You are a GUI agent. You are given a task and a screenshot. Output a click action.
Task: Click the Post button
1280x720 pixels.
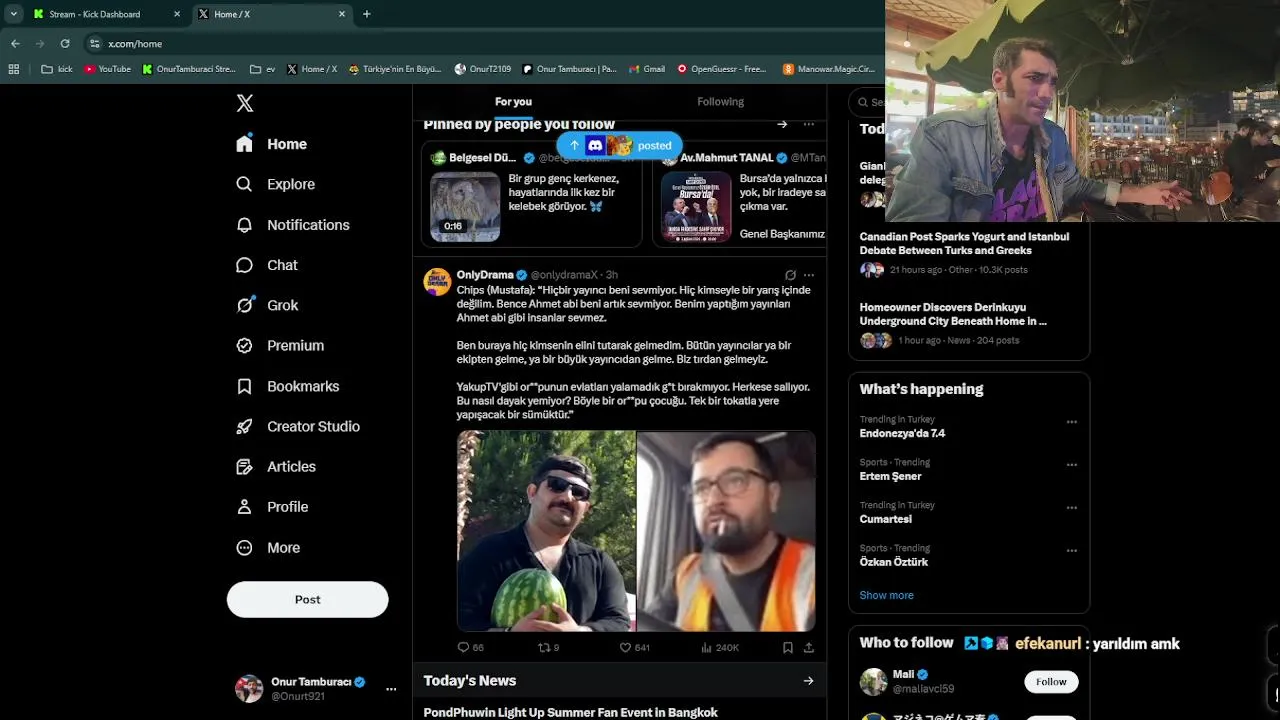coord(307,599)
